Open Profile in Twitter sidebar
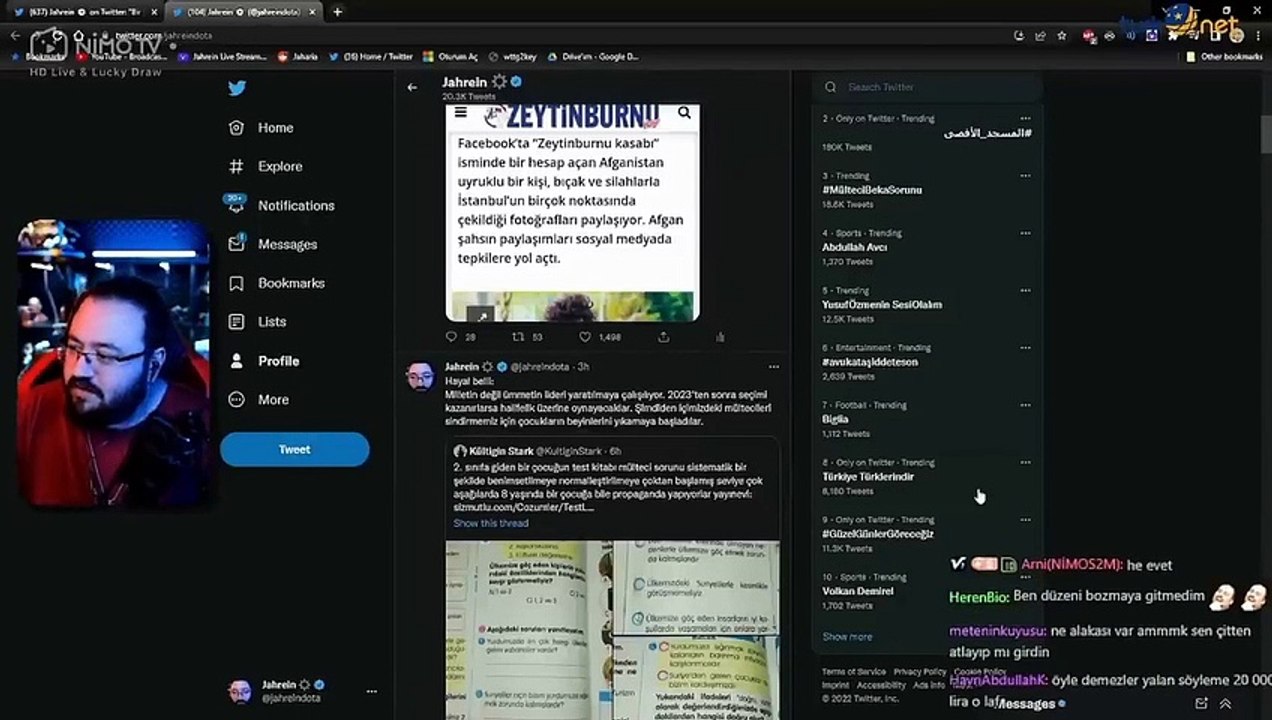The width and height of the screenshot is (1272, 720). click(263, 361)
